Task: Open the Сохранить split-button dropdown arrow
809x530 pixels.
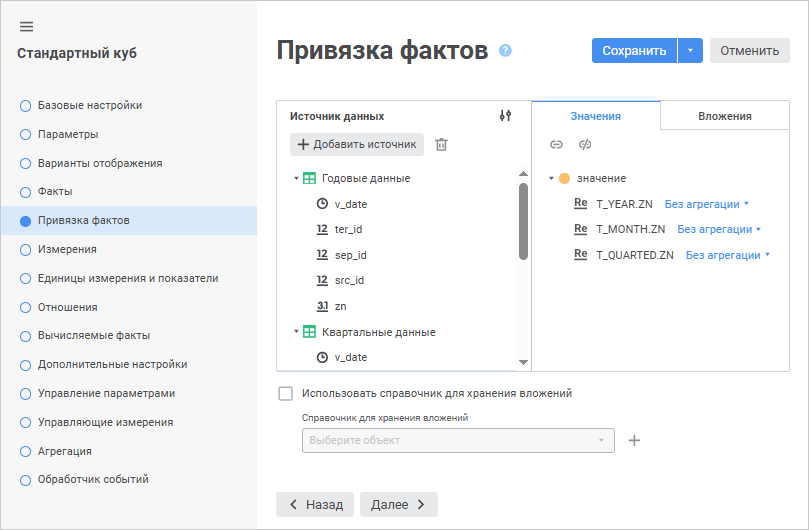Action: (x=690, y=51)
